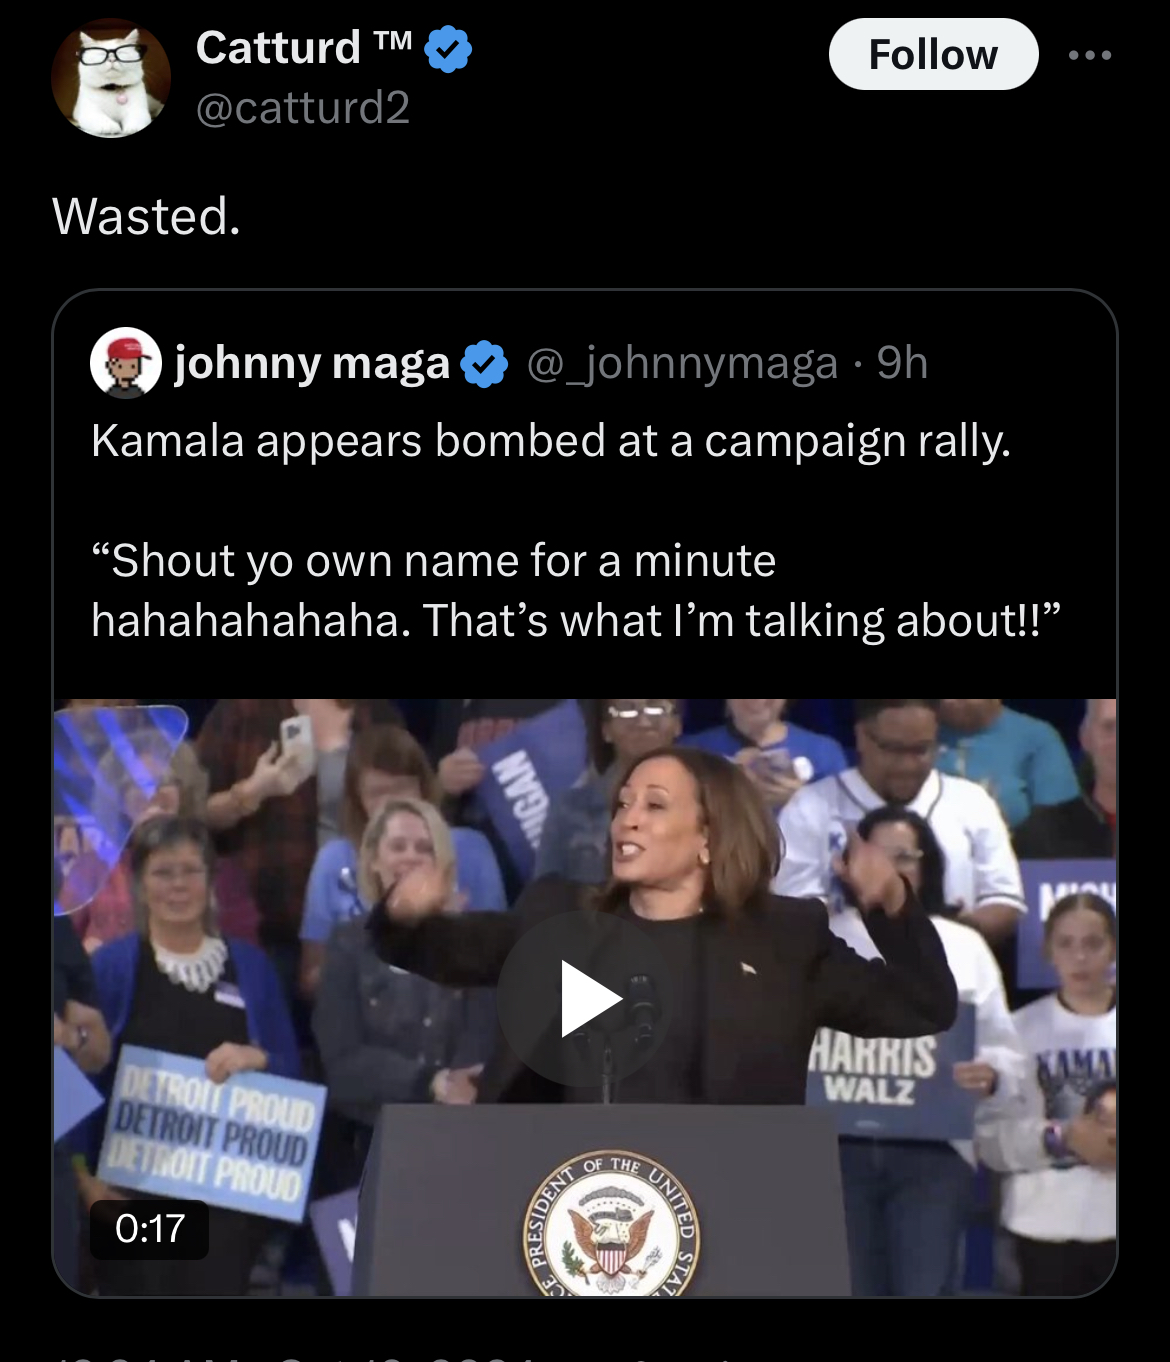The image size is (1170, 1362).
Task: Open the Catturd ™ display name
Action: click(278, 48)
